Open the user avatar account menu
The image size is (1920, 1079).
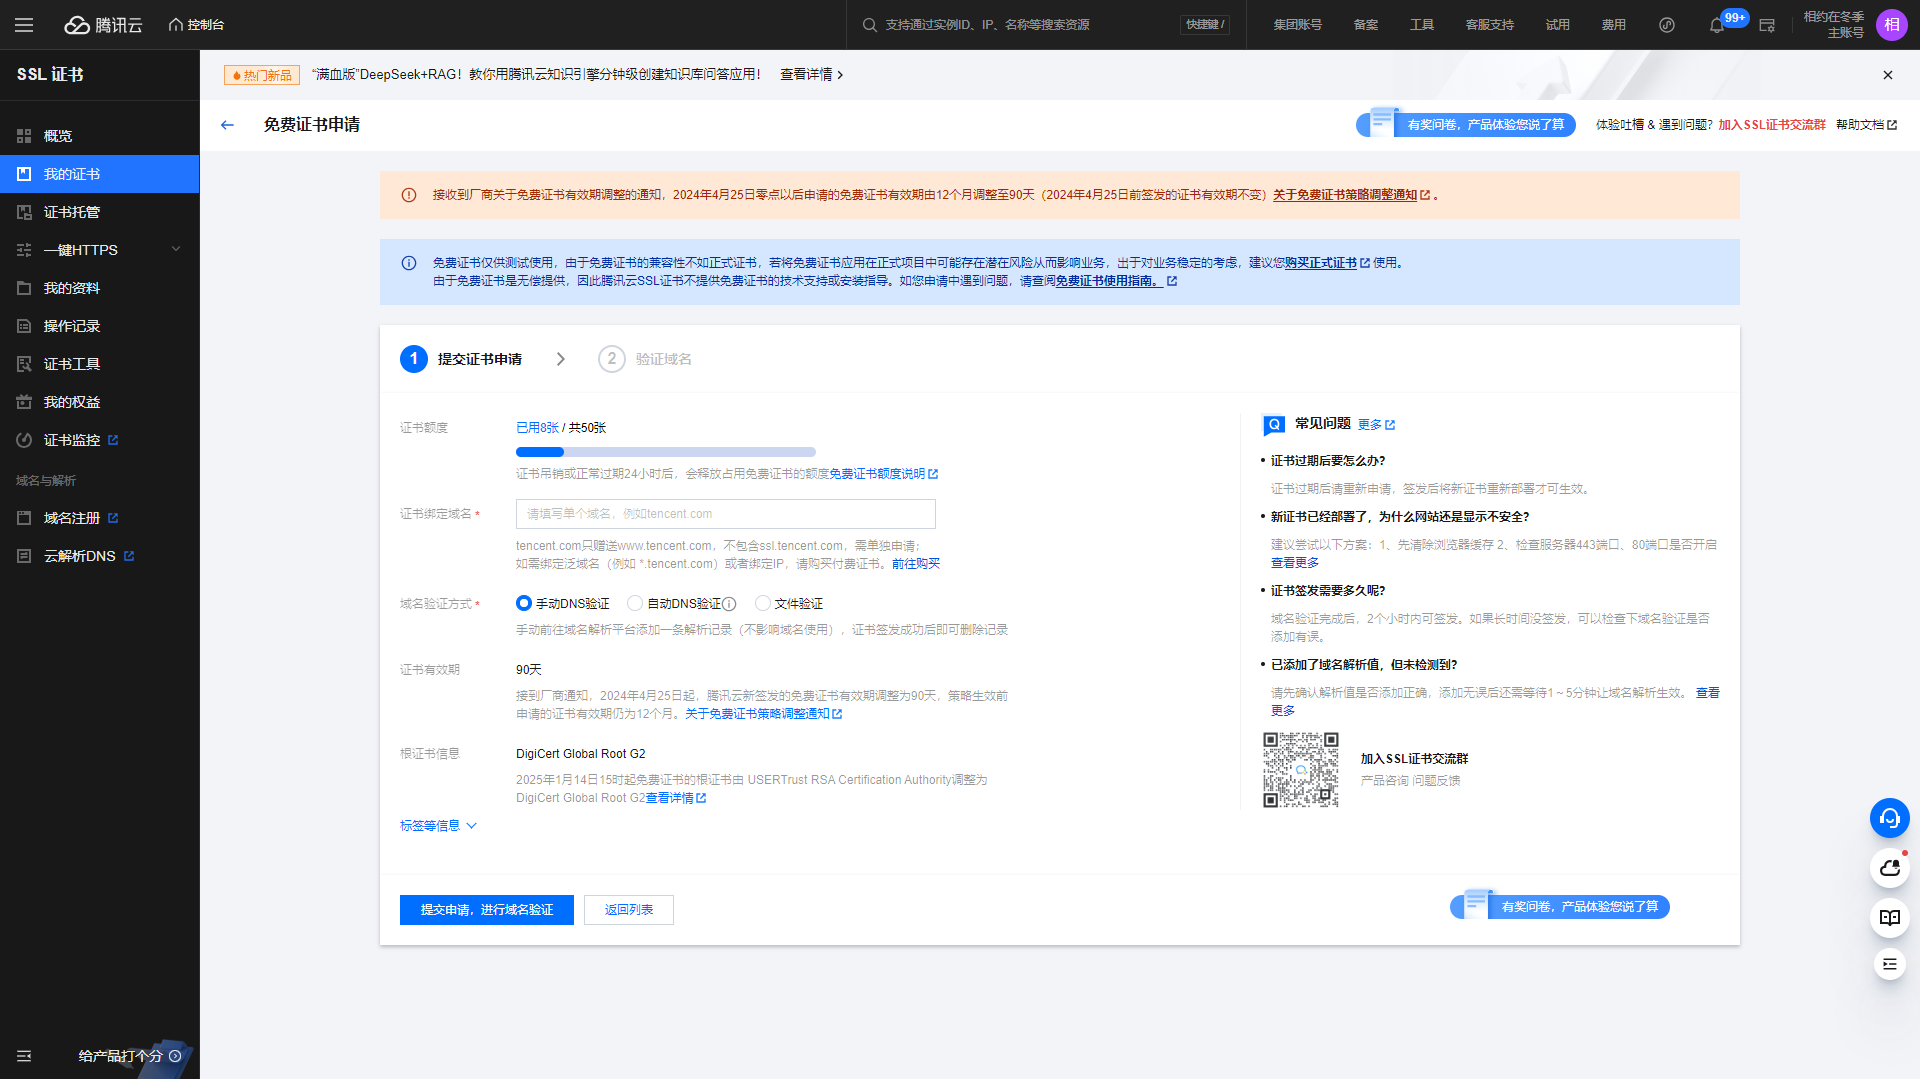coord(1891,25)
